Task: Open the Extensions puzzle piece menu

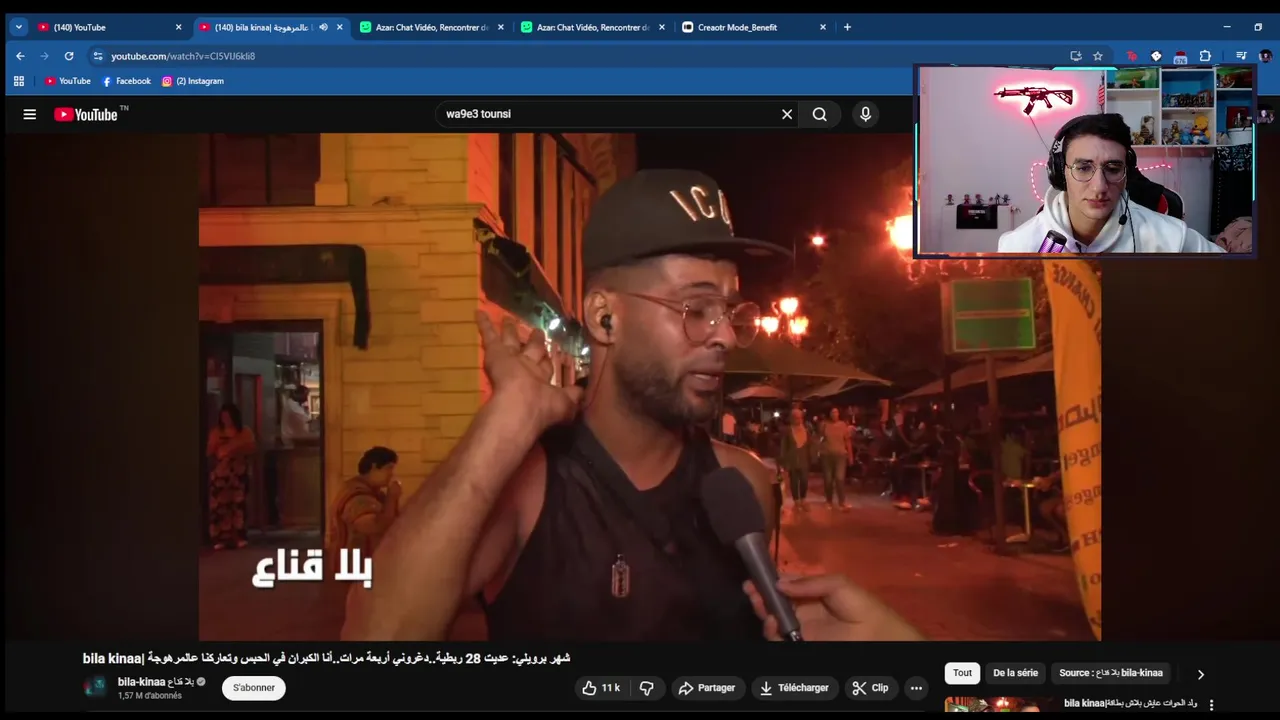Action: (x=1205, y=56)
